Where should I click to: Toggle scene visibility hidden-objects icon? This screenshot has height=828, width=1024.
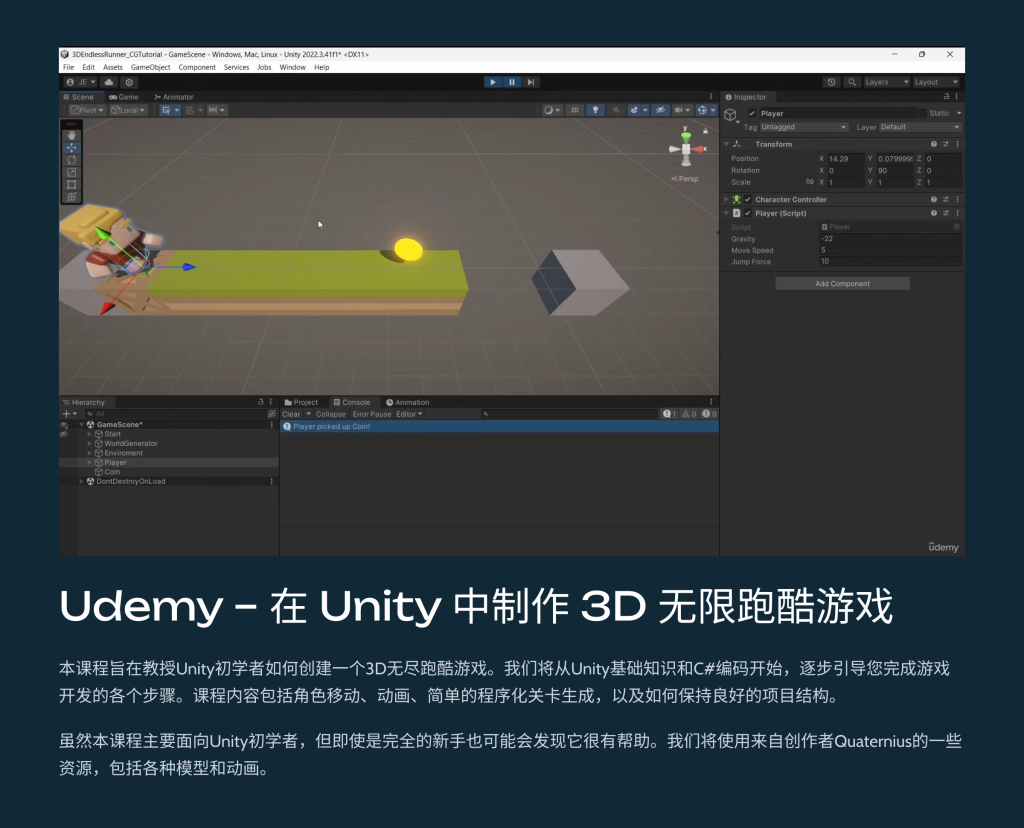tap(660, 110)
